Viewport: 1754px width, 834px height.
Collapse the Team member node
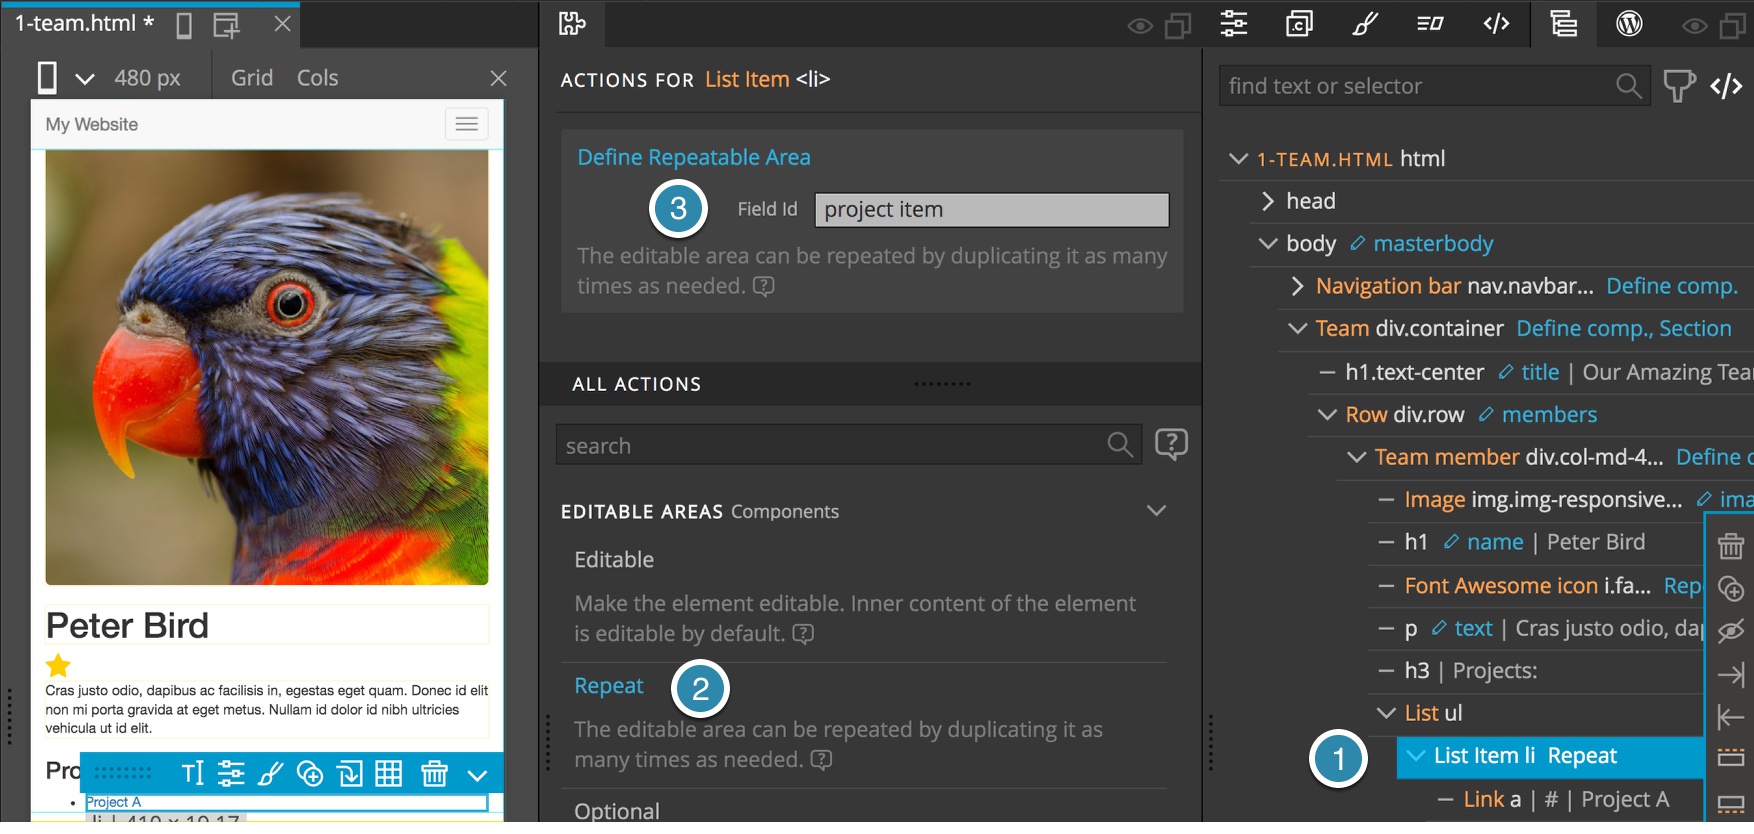(x=1357, y=457)
